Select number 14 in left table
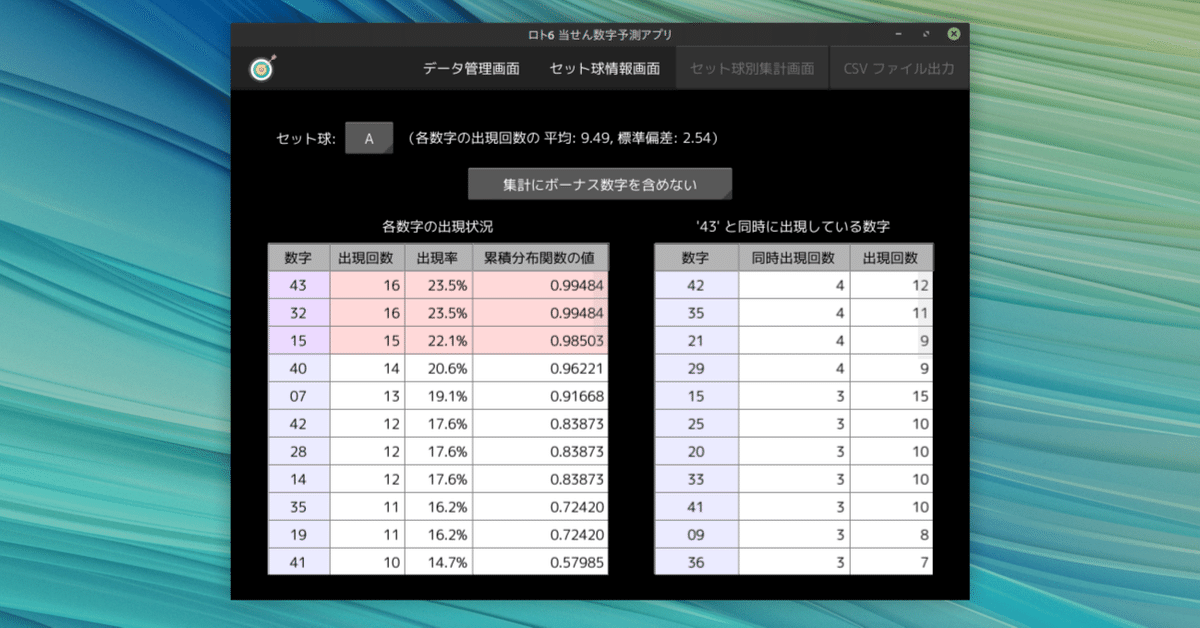Image resolution: width=1200 pixels, height=628 pixels. 299,479
